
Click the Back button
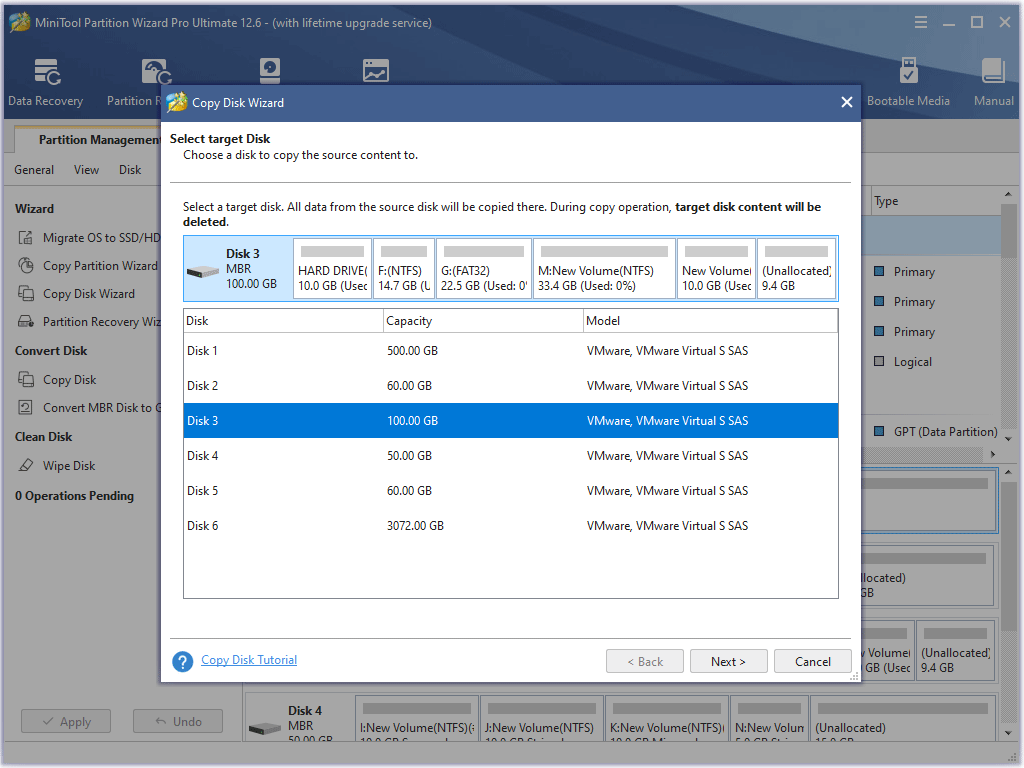[645, 662]
